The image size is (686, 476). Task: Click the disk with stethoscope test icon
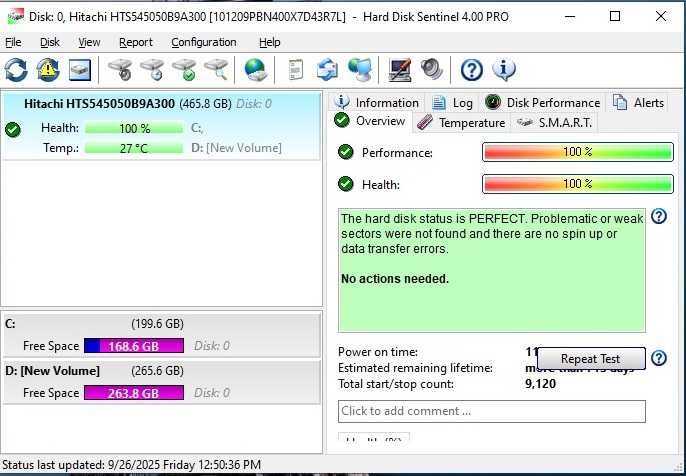[120, 70]
